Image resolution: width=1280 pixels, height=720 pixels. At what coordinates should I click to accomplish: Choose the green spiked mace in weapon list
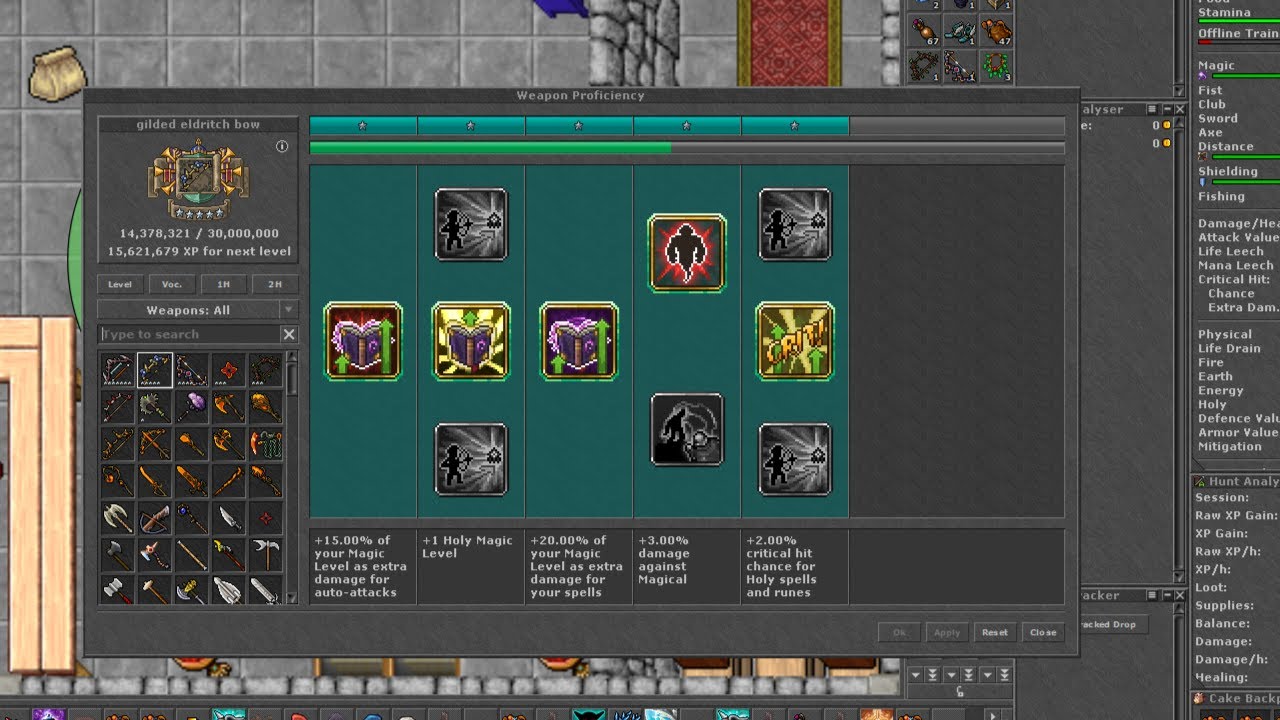point(154,406)
